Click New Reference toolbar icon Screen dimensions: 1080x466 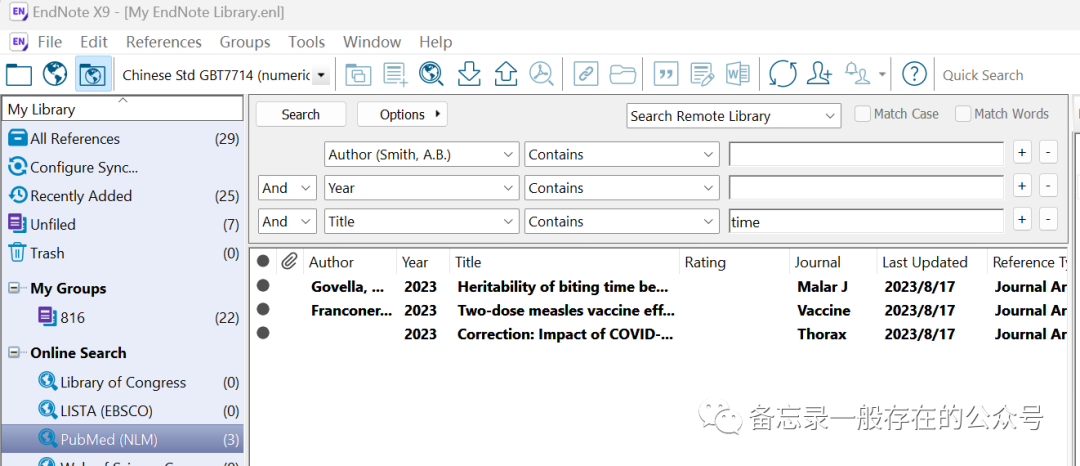pyautogui.click(x=395, y=74)
